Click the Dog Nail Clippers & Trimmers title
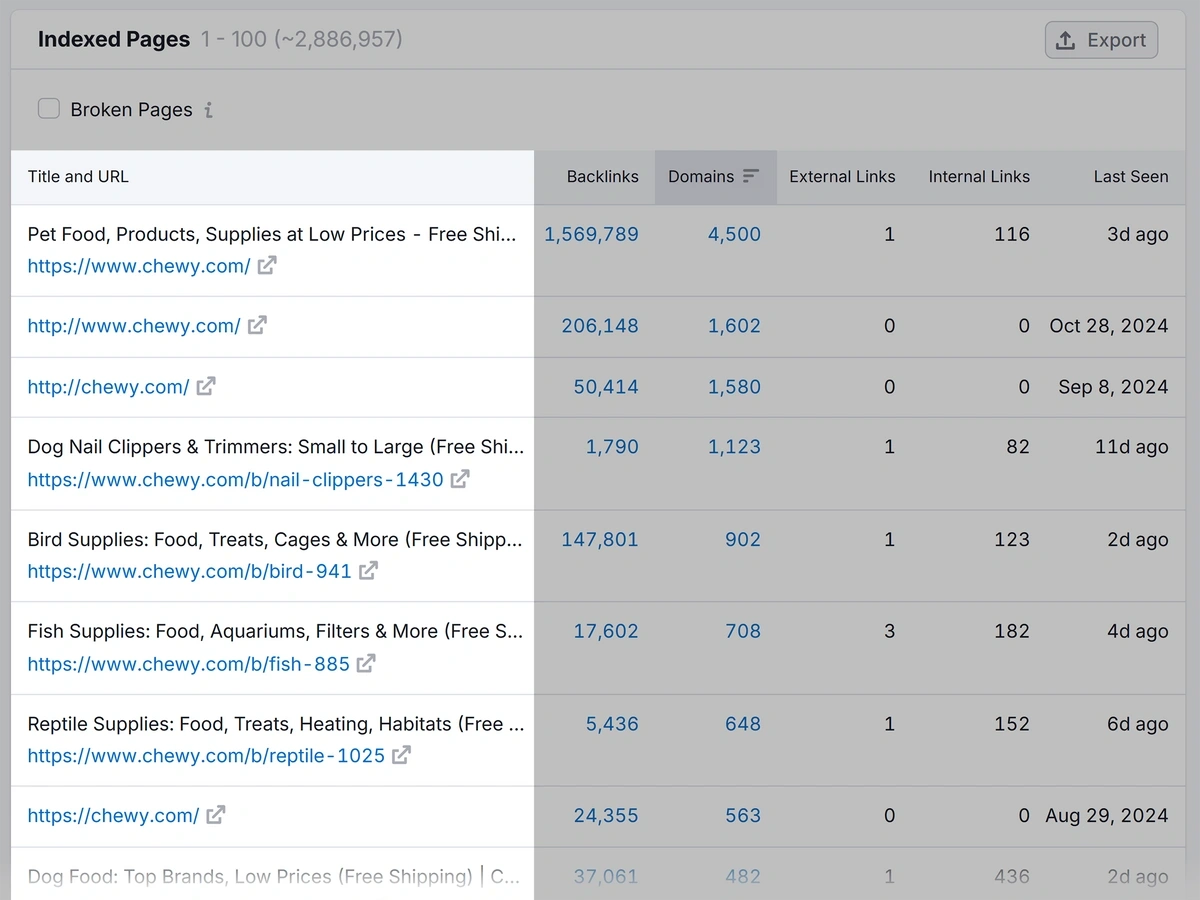 click(x=275, y=447)
